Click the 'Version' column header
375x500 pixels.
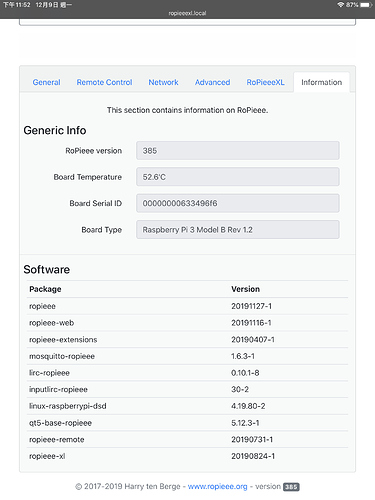(245, 289)
